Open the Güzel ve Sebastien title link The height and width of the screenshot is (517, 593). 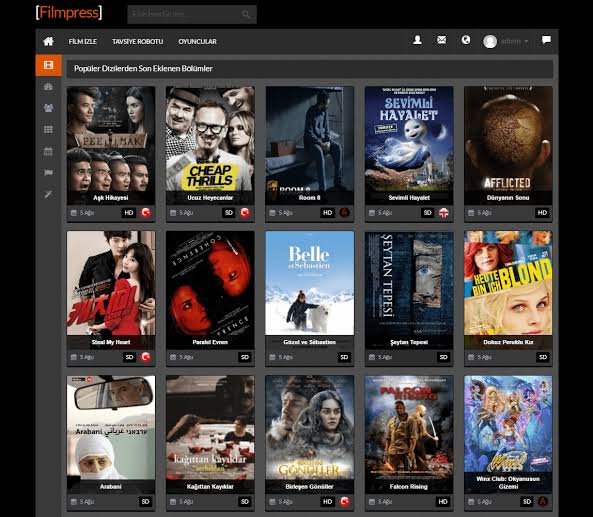click(309, 342)
